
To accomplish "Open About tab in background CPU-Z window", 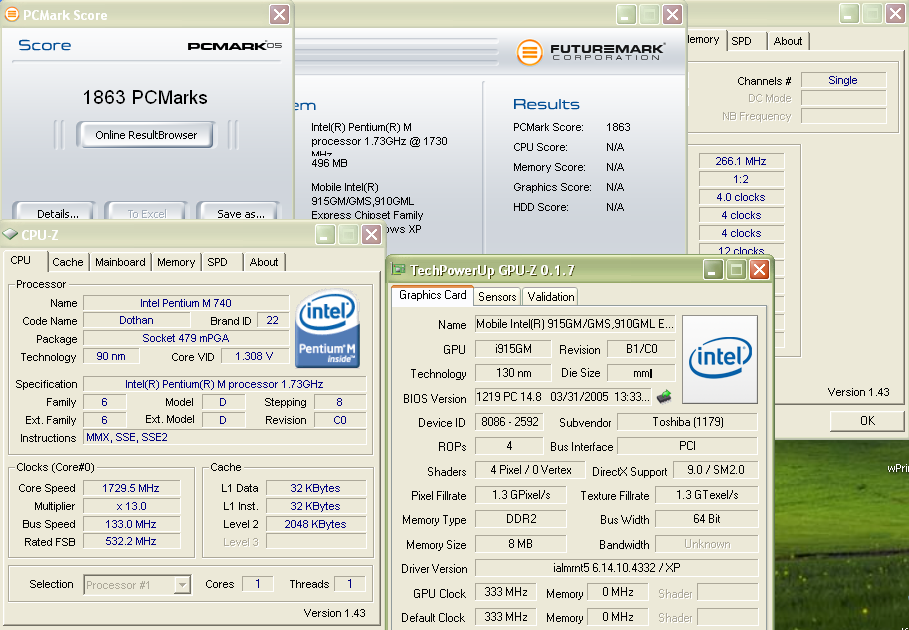I will tap(788, 41).
